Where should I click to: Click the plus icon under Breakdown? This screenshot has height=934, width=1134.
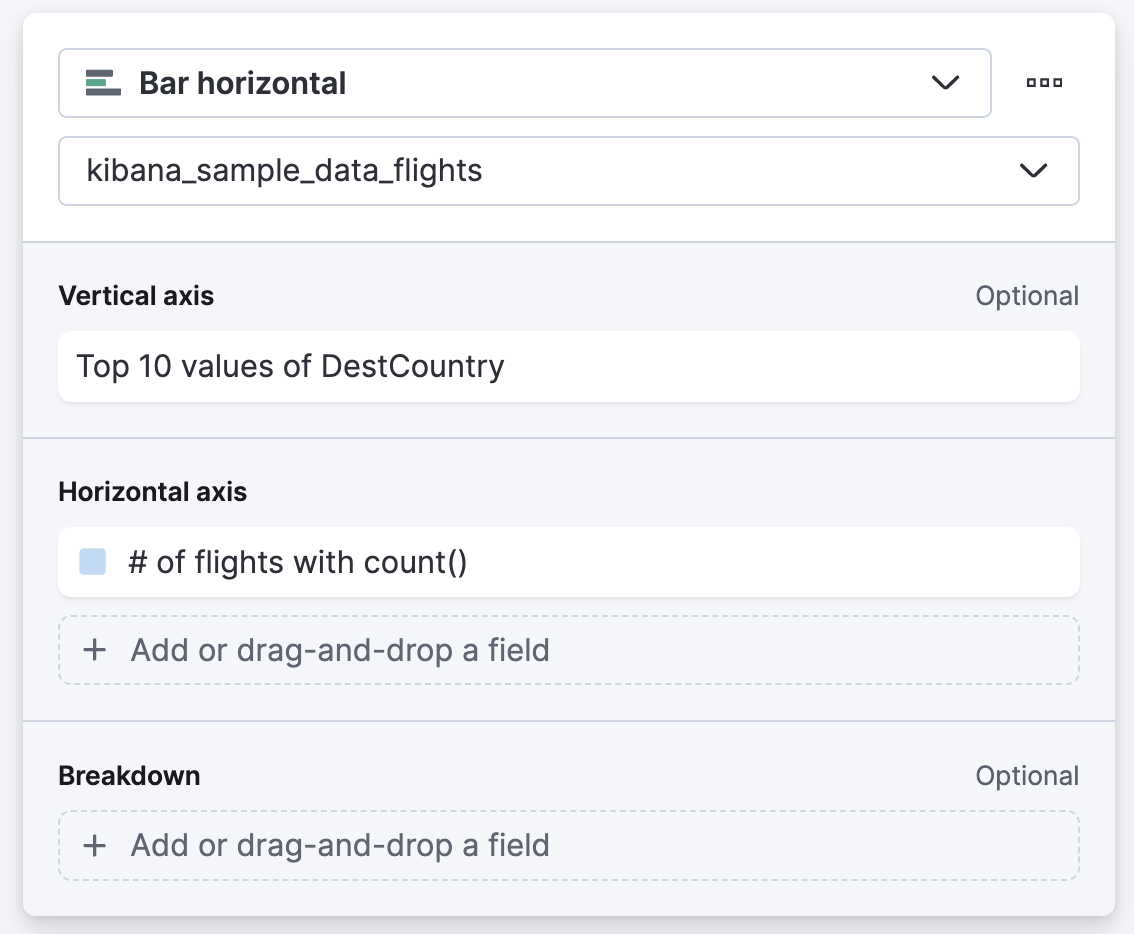coord(95,845)
